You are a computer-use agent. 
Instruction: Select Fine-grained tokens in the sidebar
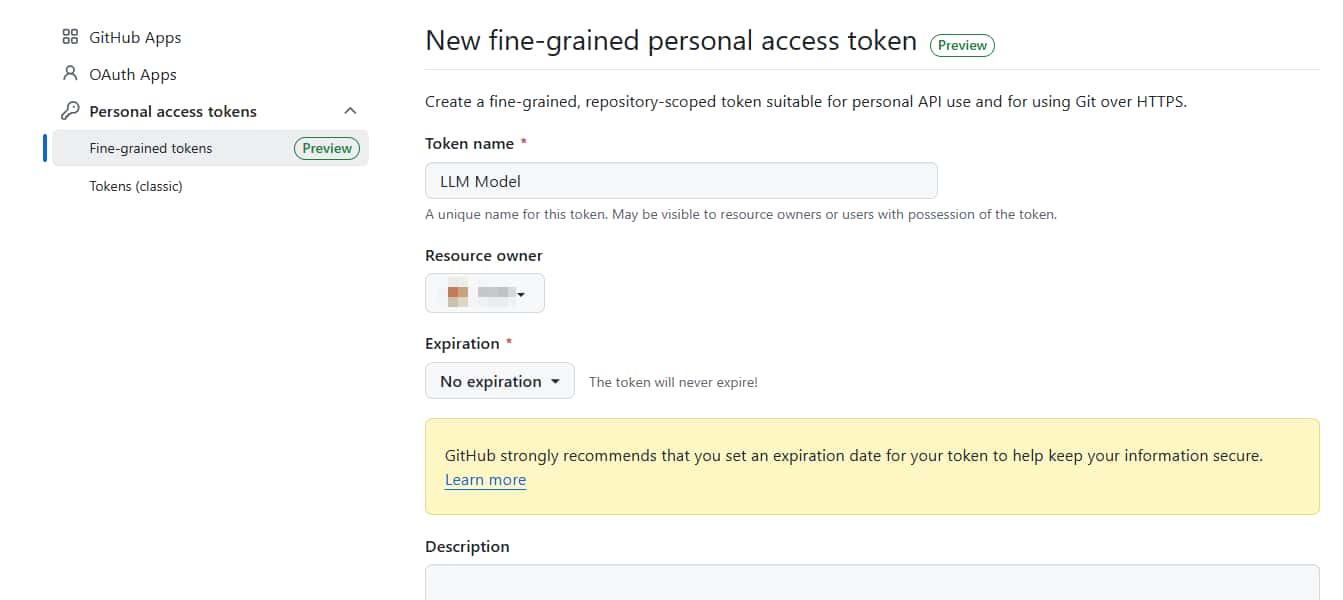pos(151,147)
